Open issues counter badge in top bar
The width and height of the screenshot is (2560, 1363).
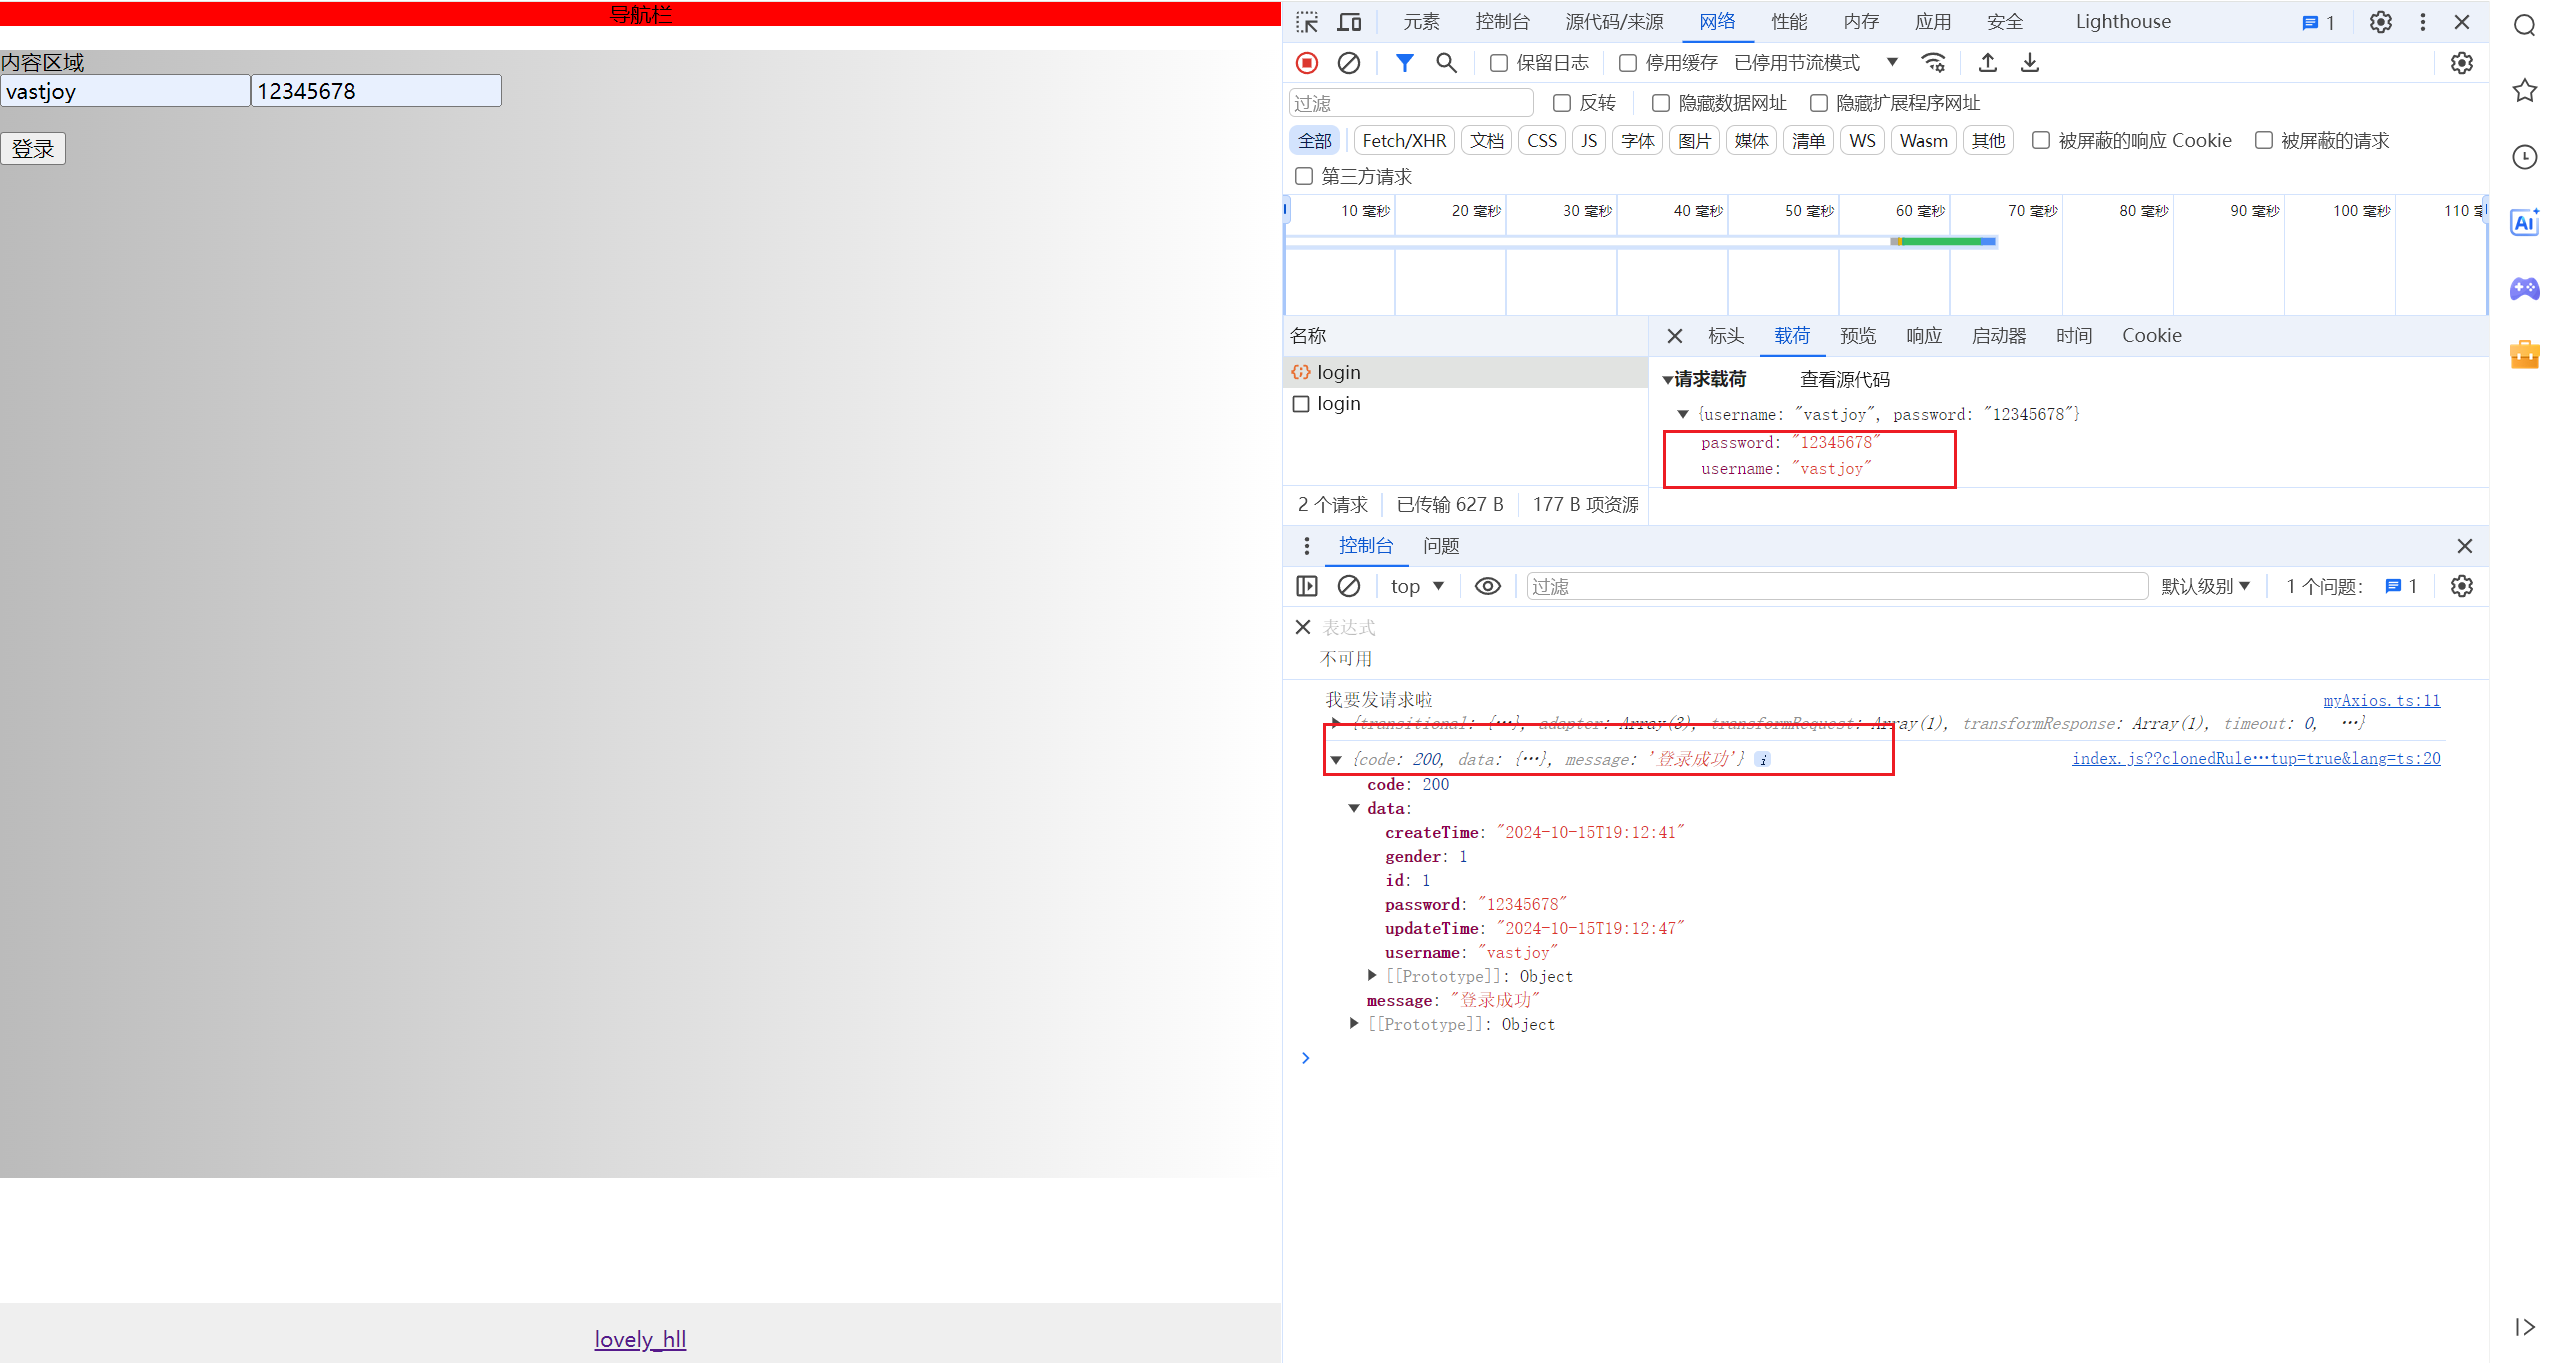click(x=2318, y=22)
